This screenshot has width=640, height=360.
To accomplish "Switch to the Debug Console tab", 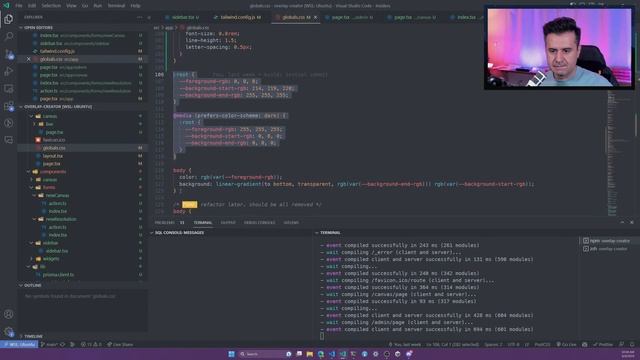I will pyautogui.click(x=259, y=222).
